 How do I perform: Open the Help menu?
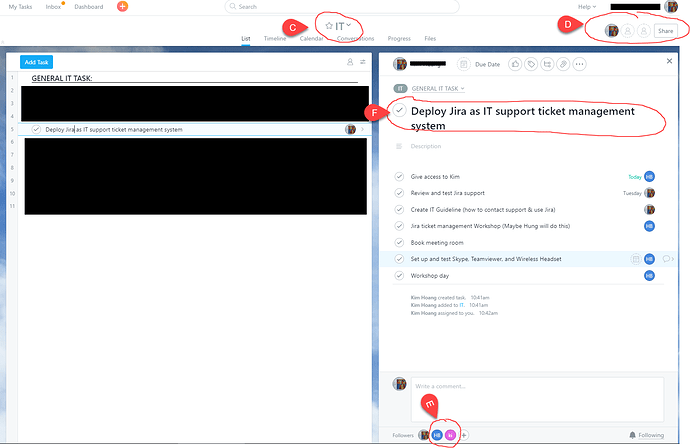tap(587, 7)
